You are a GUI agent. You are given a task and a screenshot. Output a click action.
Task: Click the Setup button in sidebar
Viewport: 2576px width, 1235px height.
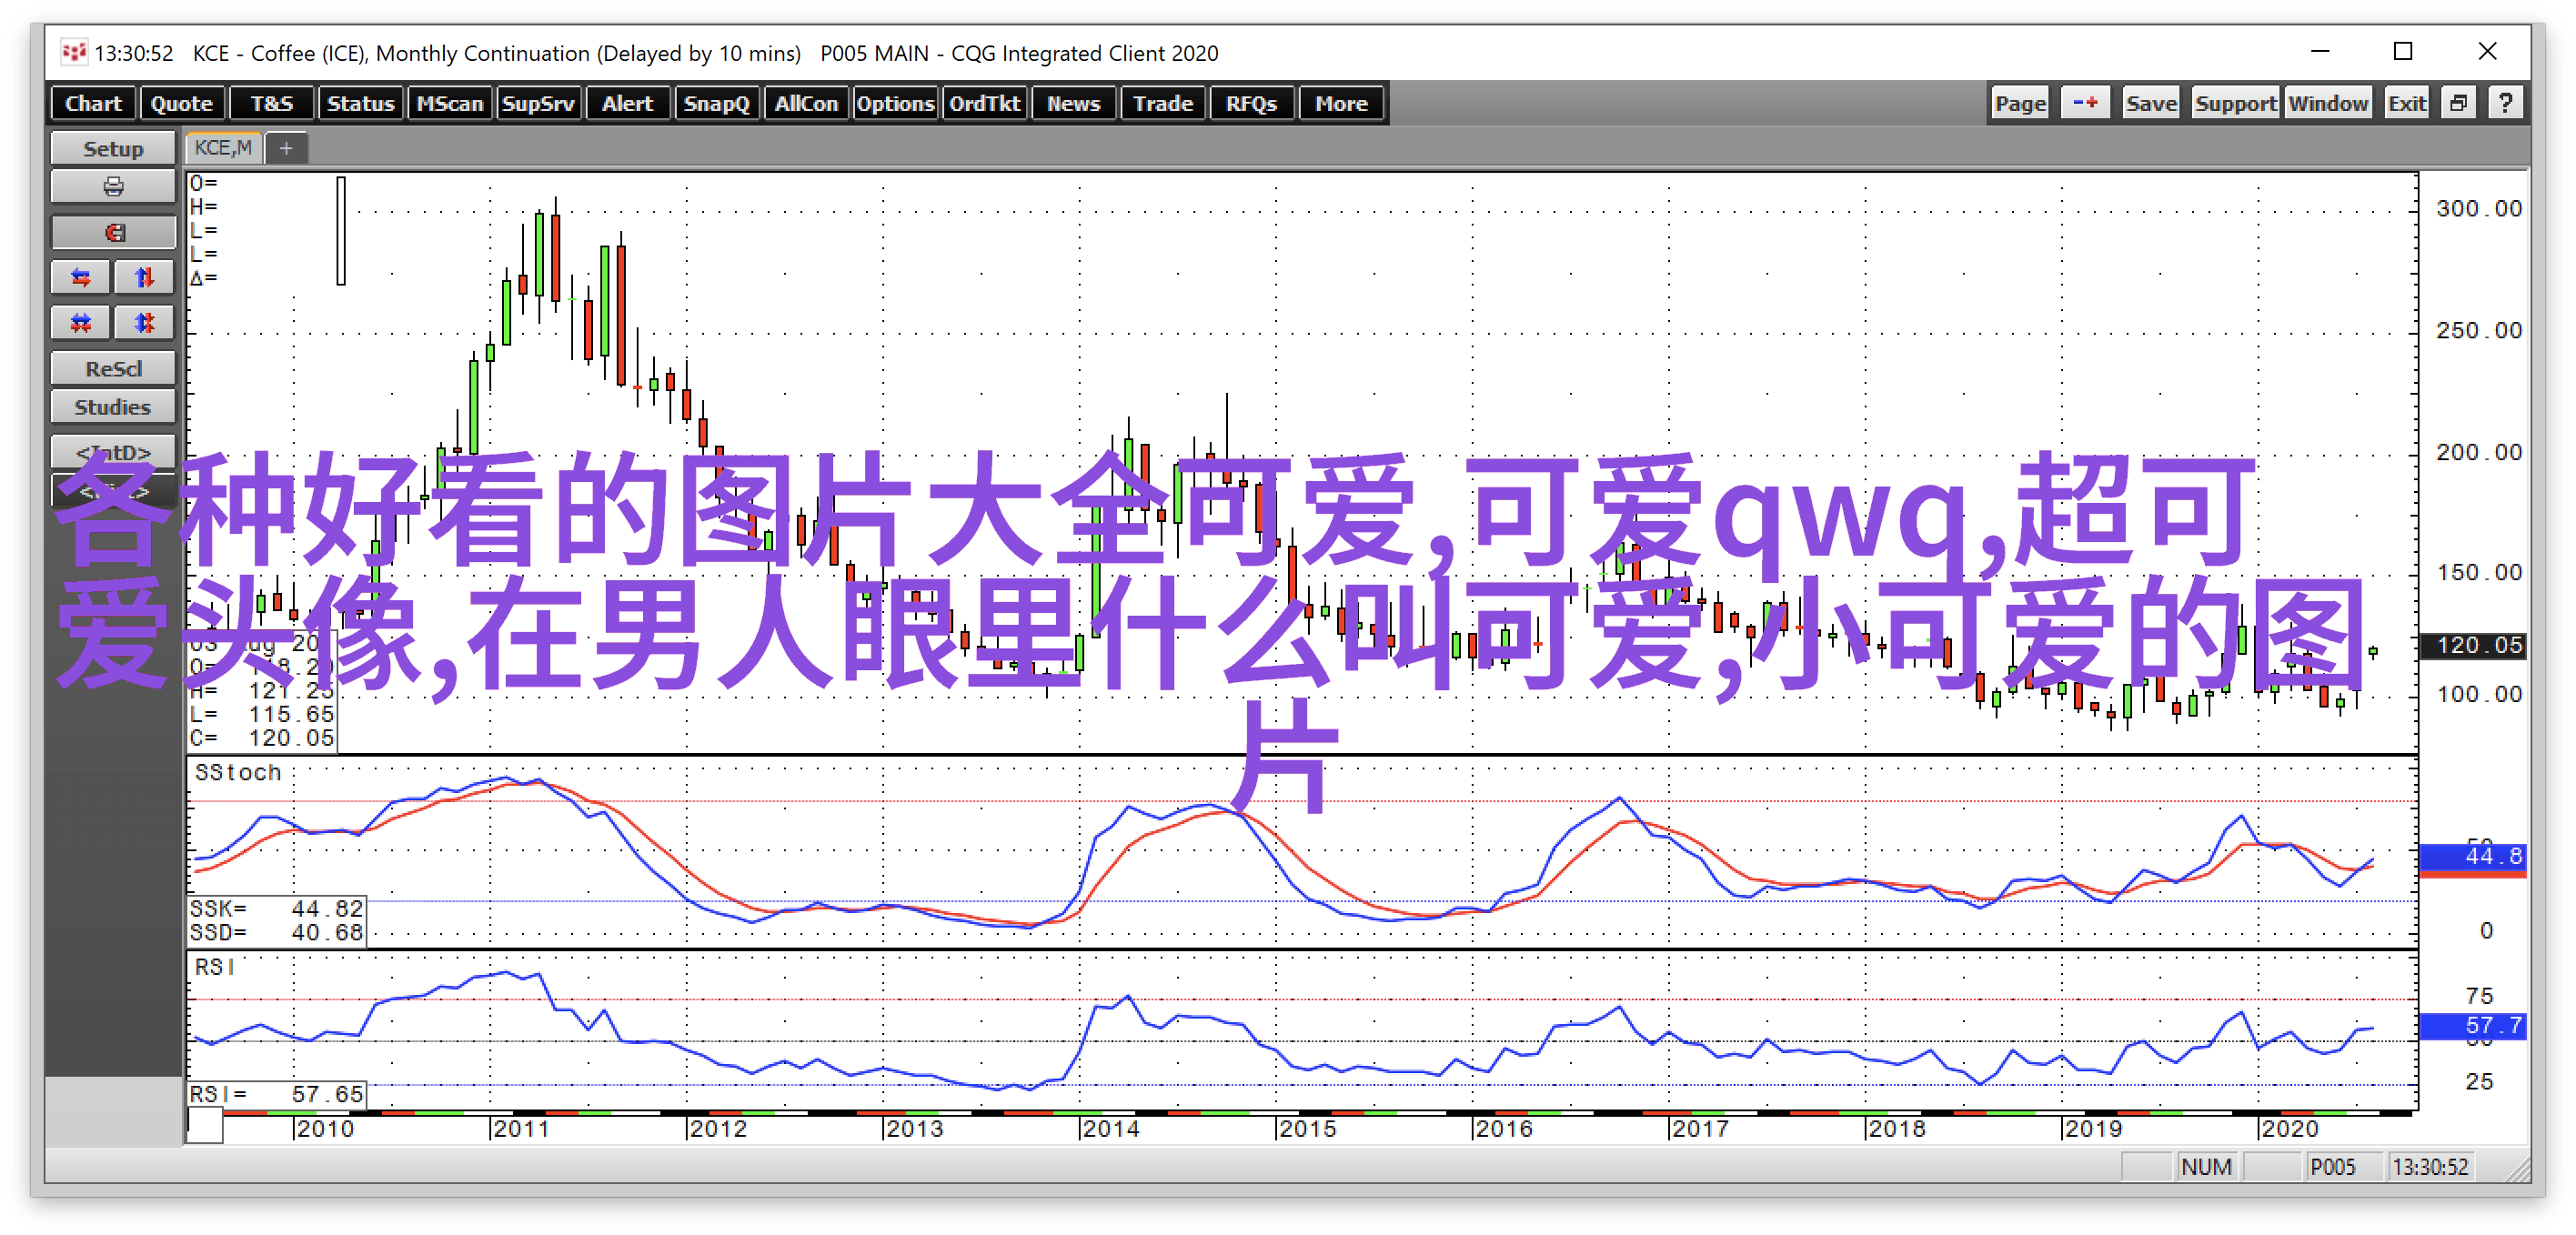pos(113,148)
